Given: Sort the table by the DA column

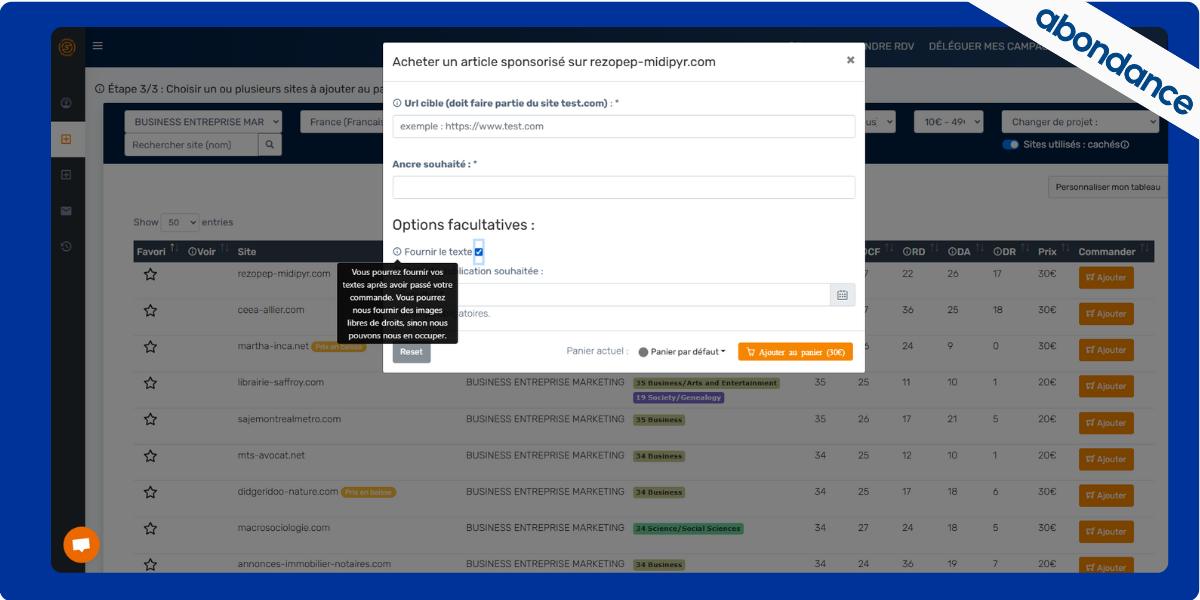Looking at the screenshot, I should (x=964, y=251).
